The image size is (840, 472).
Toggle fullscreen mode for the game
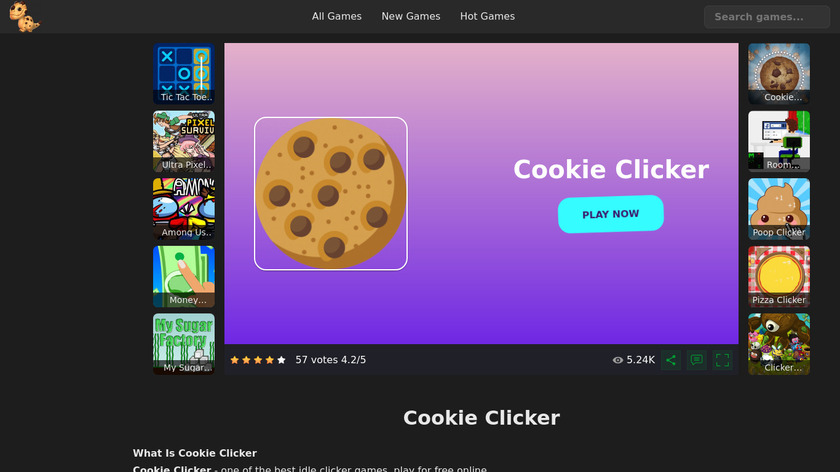[x=722, y=360]
